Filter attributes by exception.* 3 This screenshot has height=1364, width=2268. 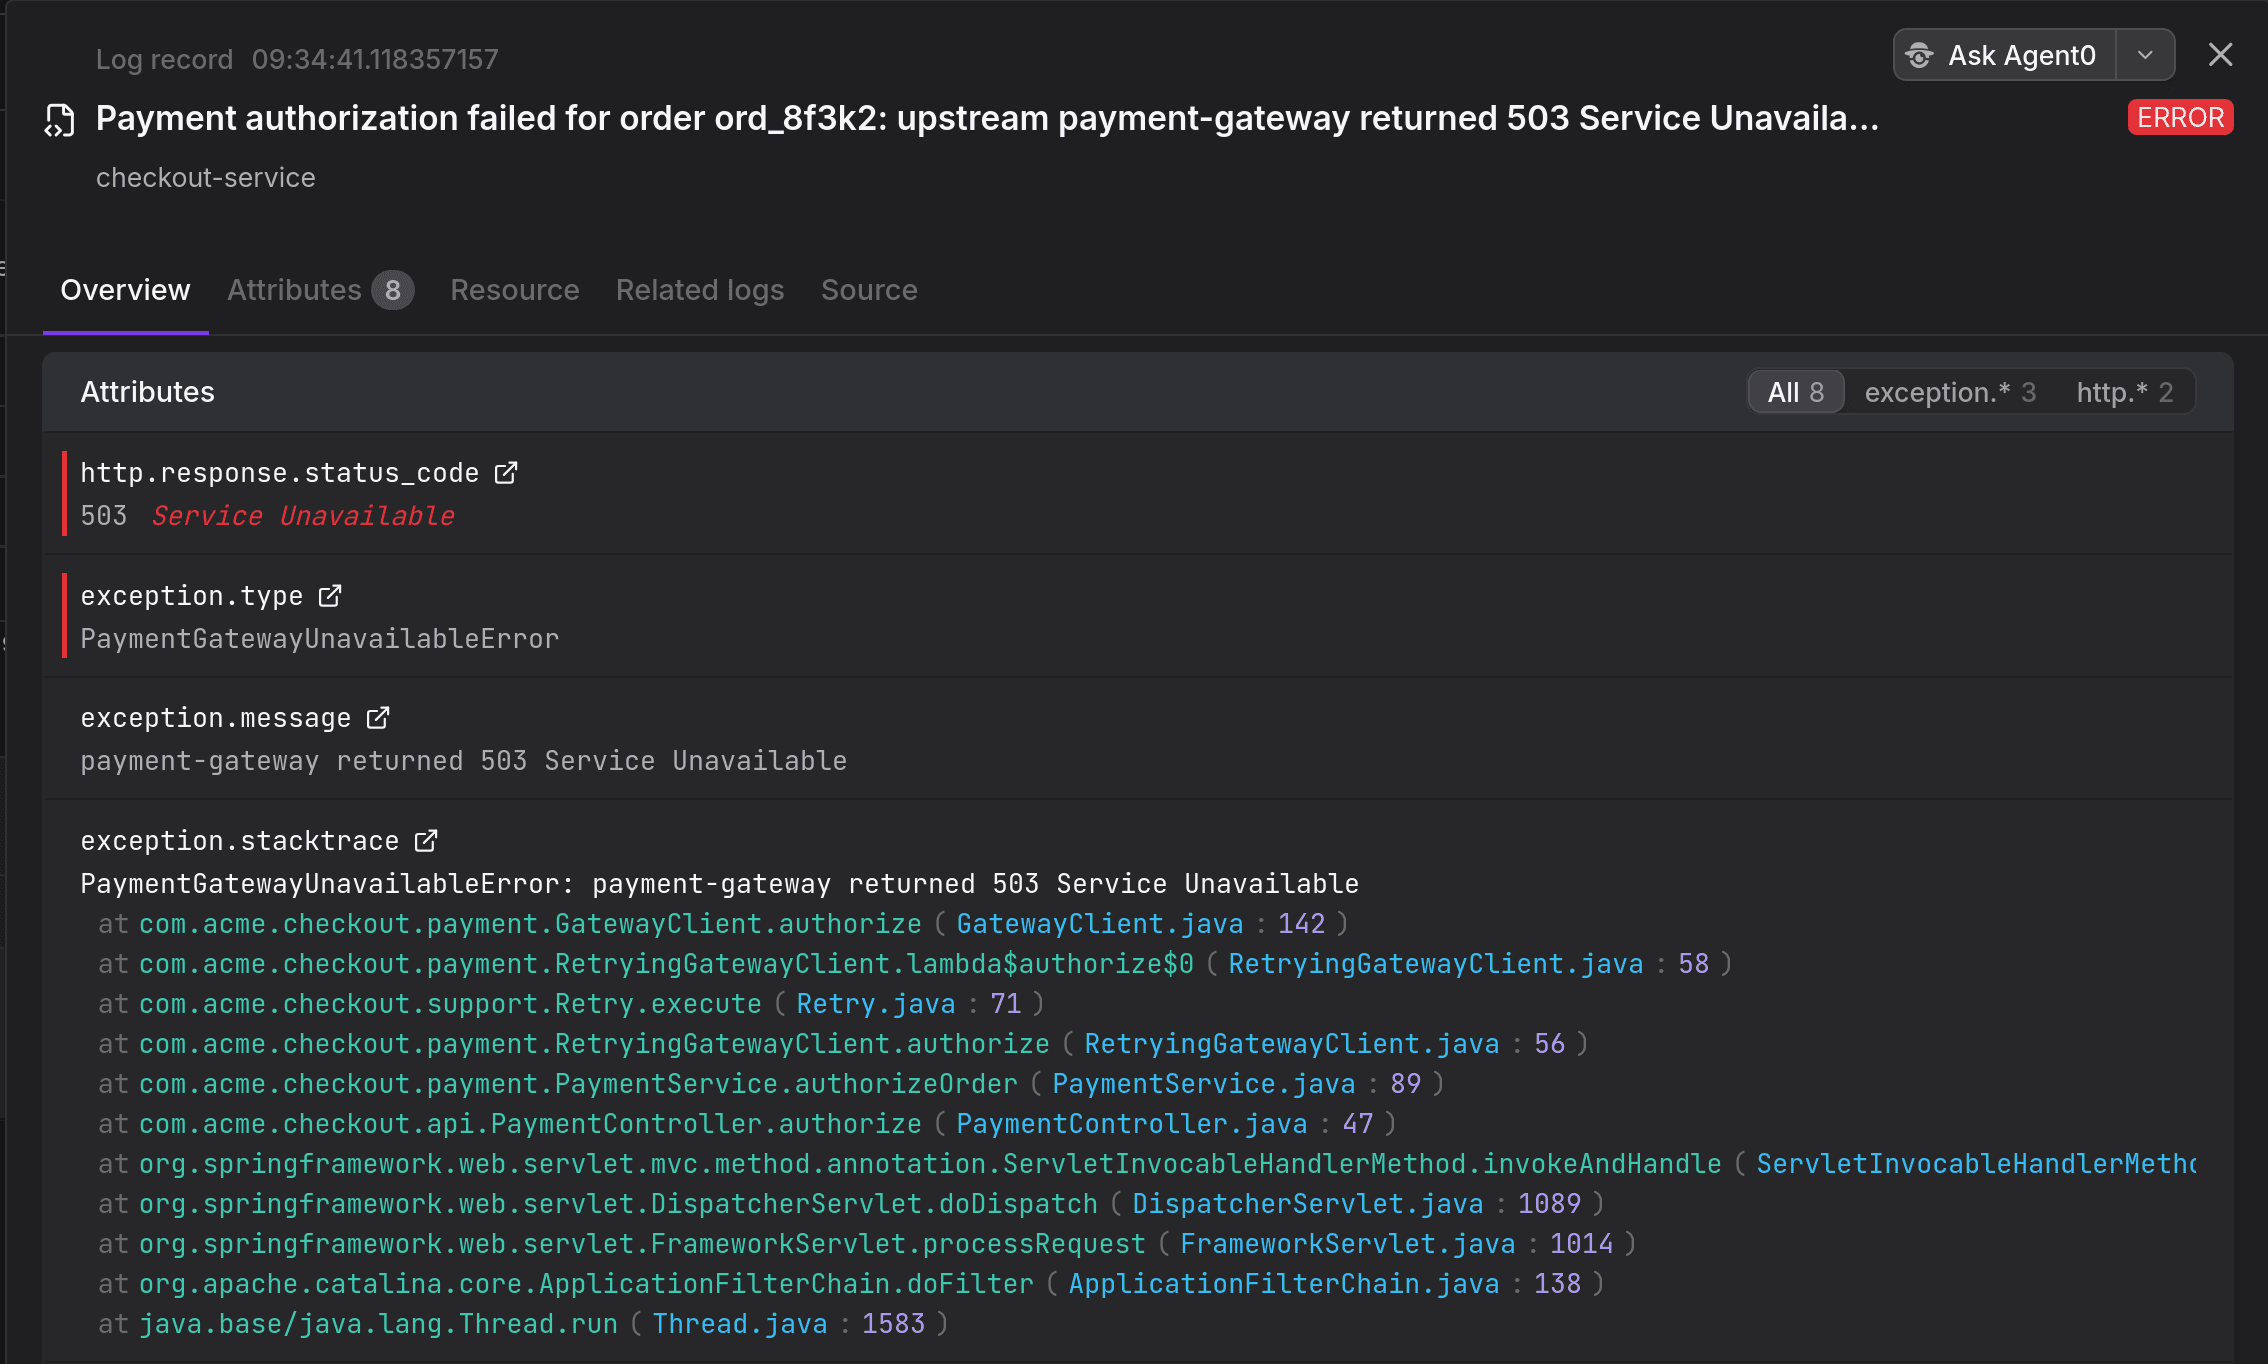[1950, 392]
